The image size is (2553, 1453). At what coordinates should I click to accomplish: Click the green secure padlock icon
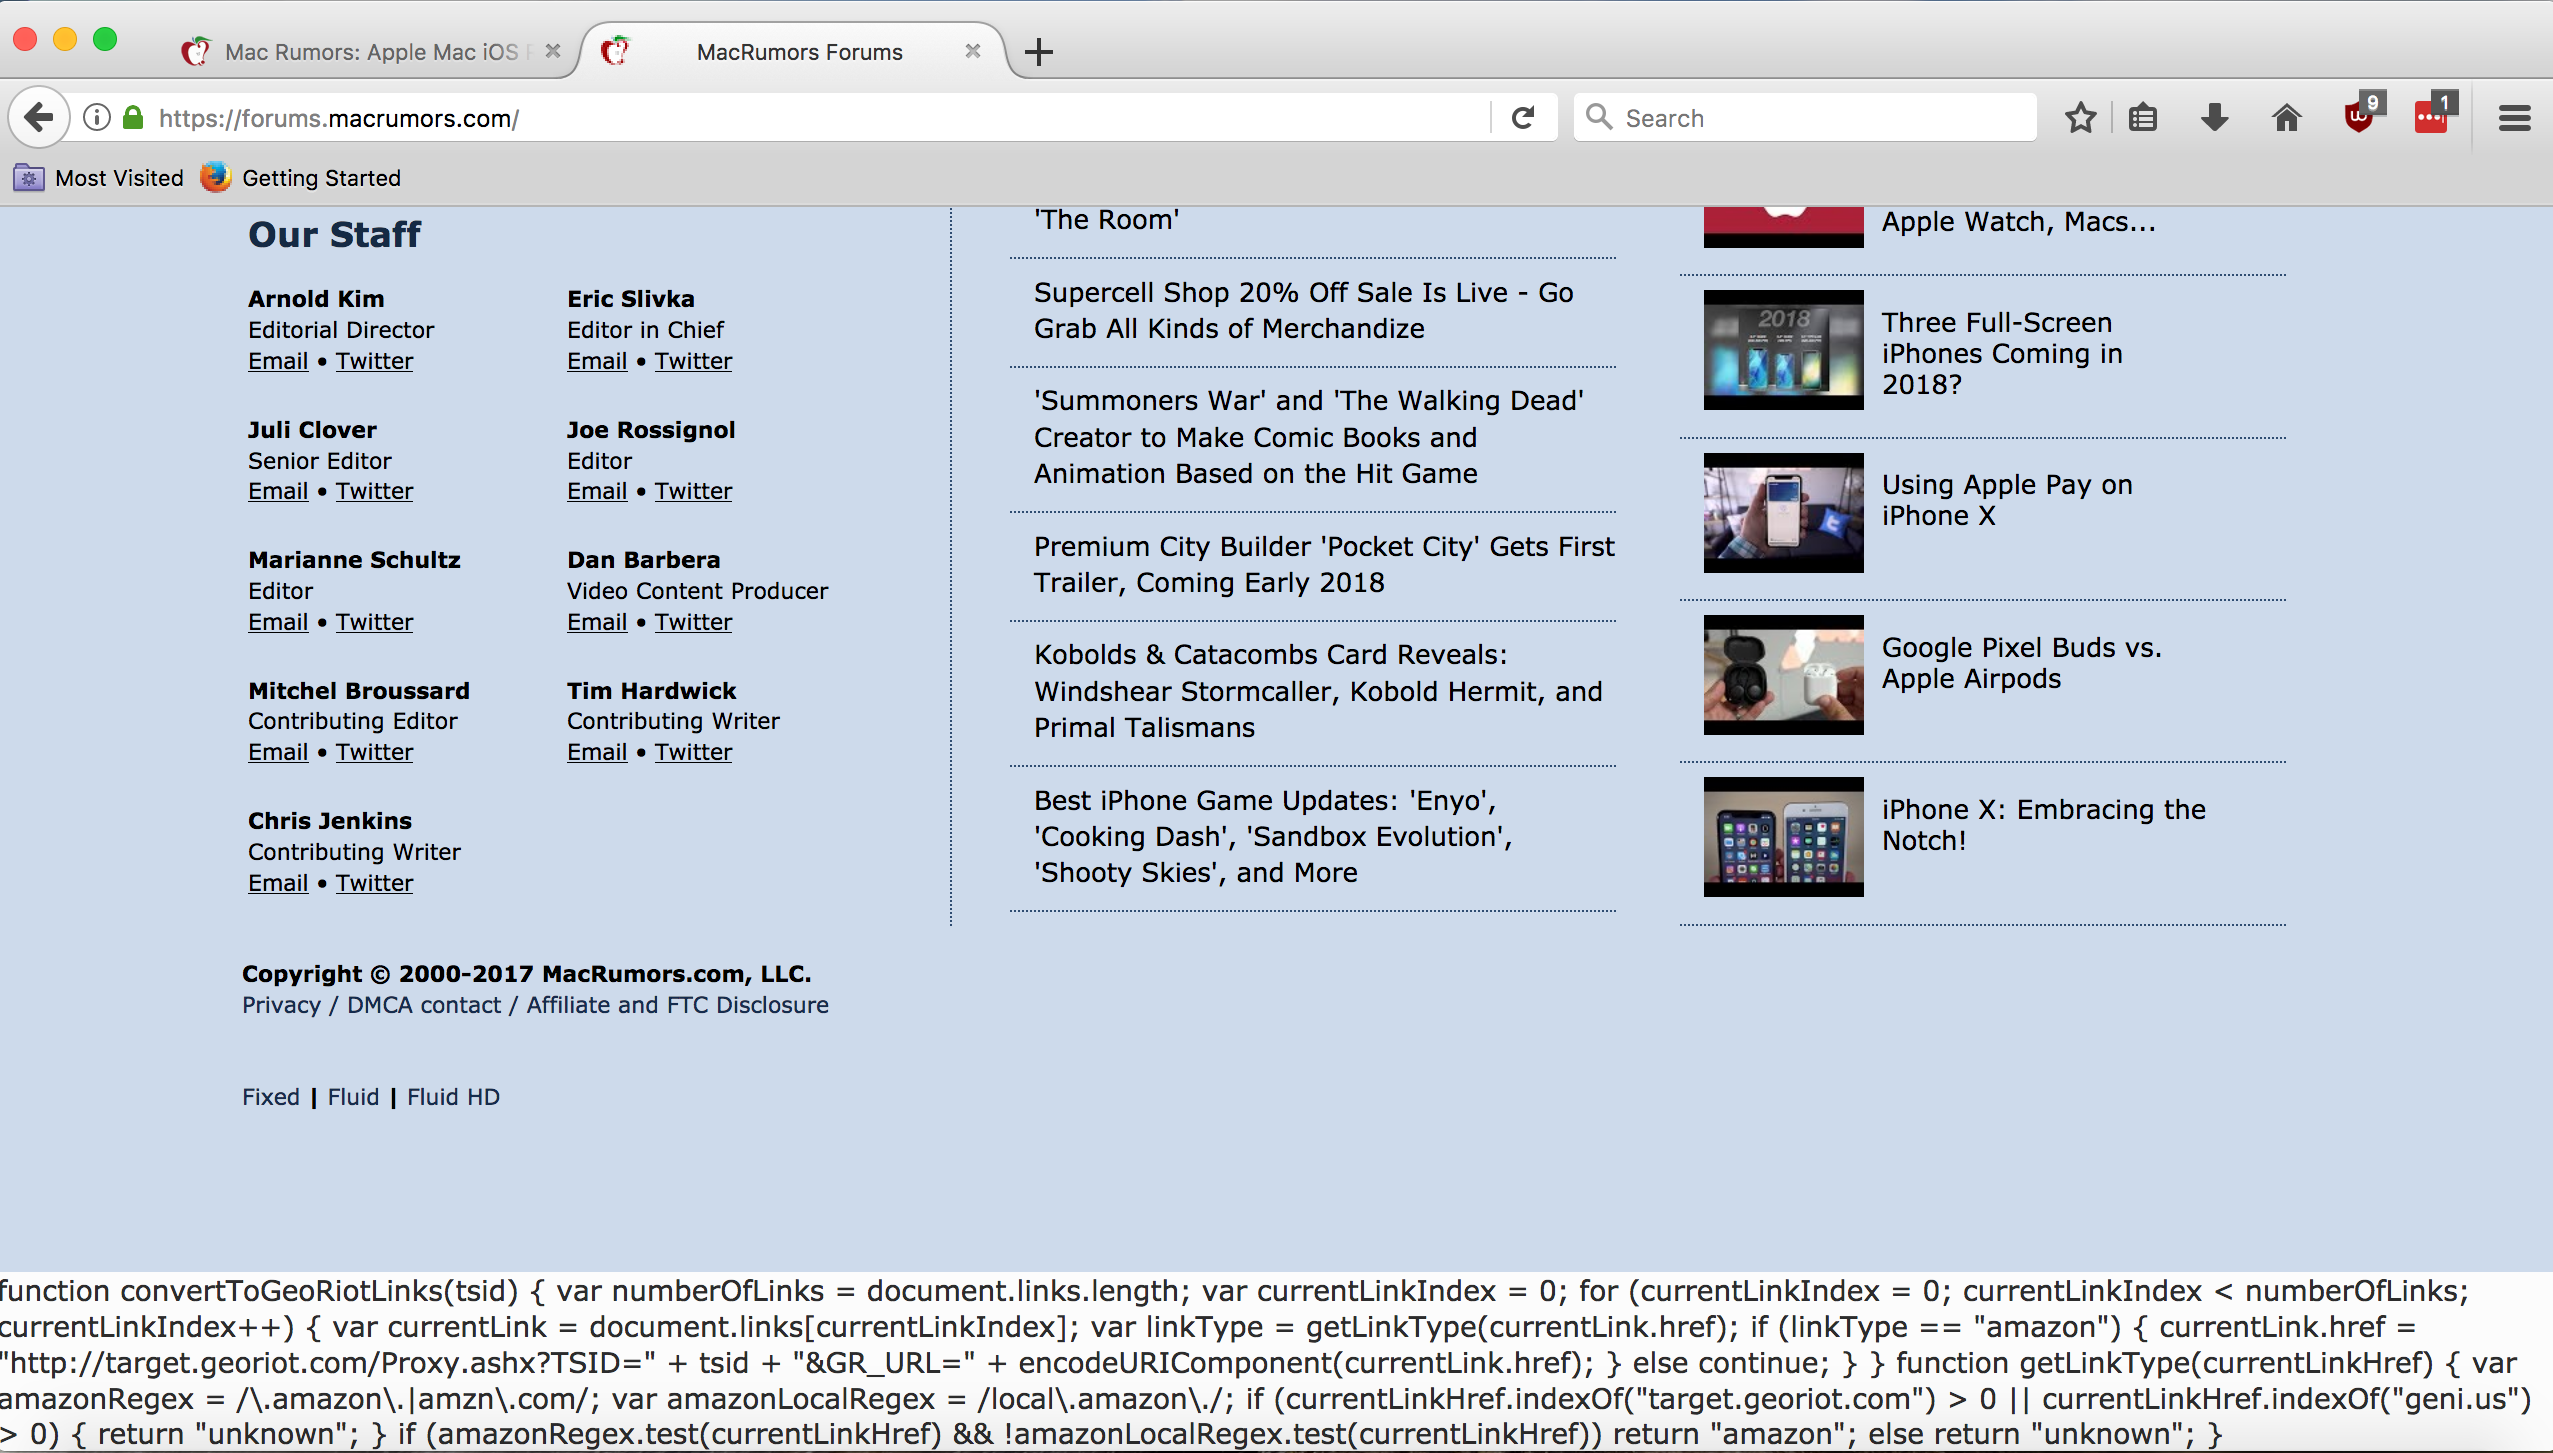point(133,118)
